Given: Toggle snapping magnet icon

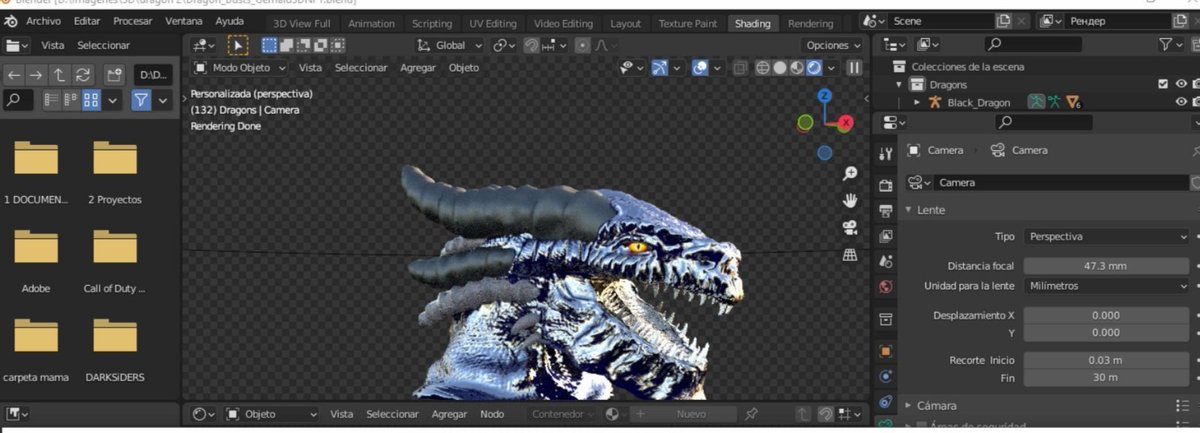Looking at the screenshot, I should point(533,45).
